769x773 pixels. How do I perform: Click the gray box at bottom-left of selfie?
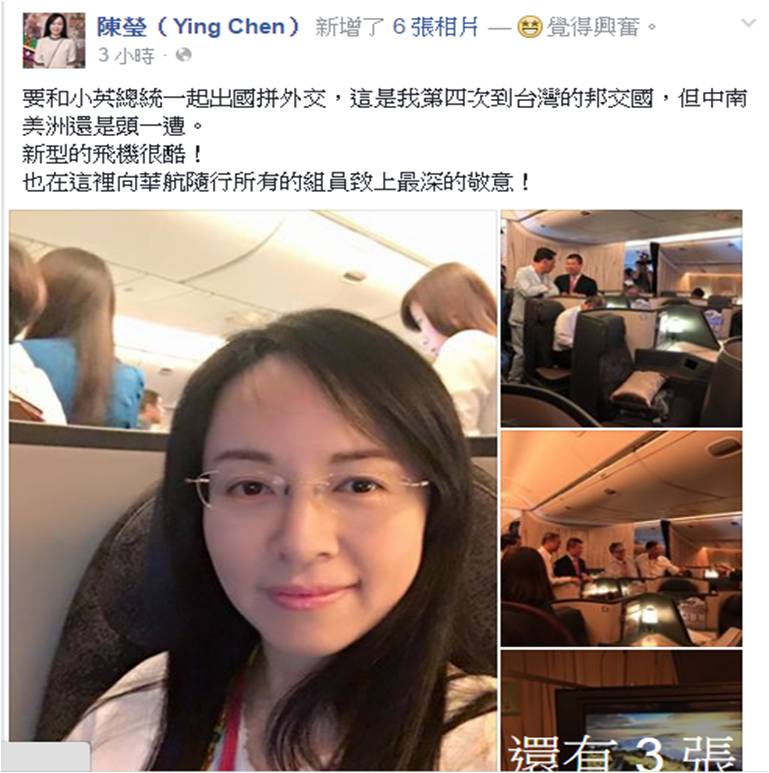click(49, 756)
